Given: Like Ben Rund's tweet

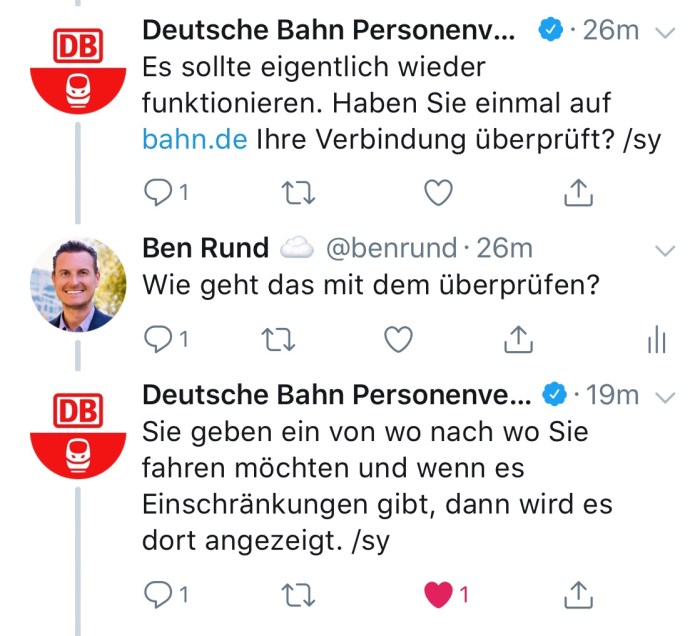Looking at the screenshot, I should [x=399, y=340].
